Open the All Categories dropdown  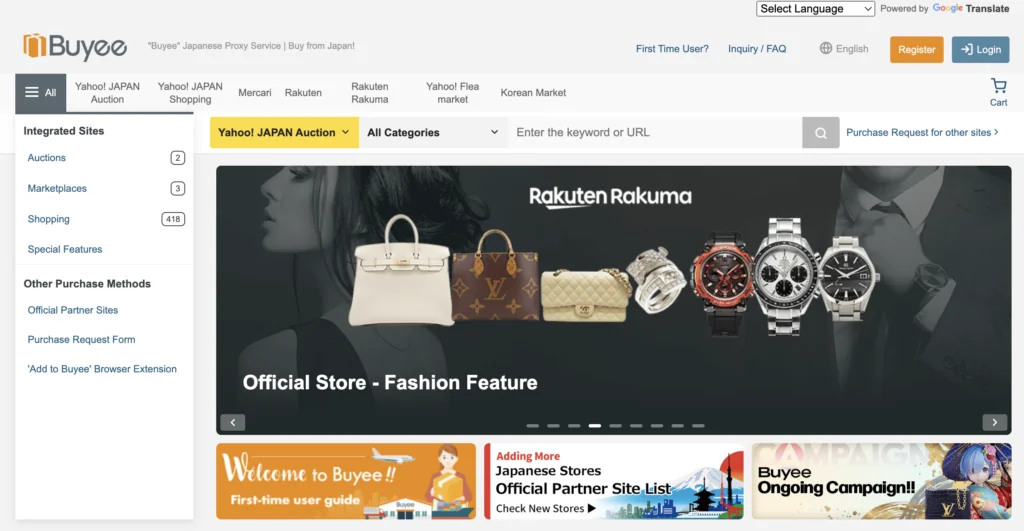(x=433, y=133)
